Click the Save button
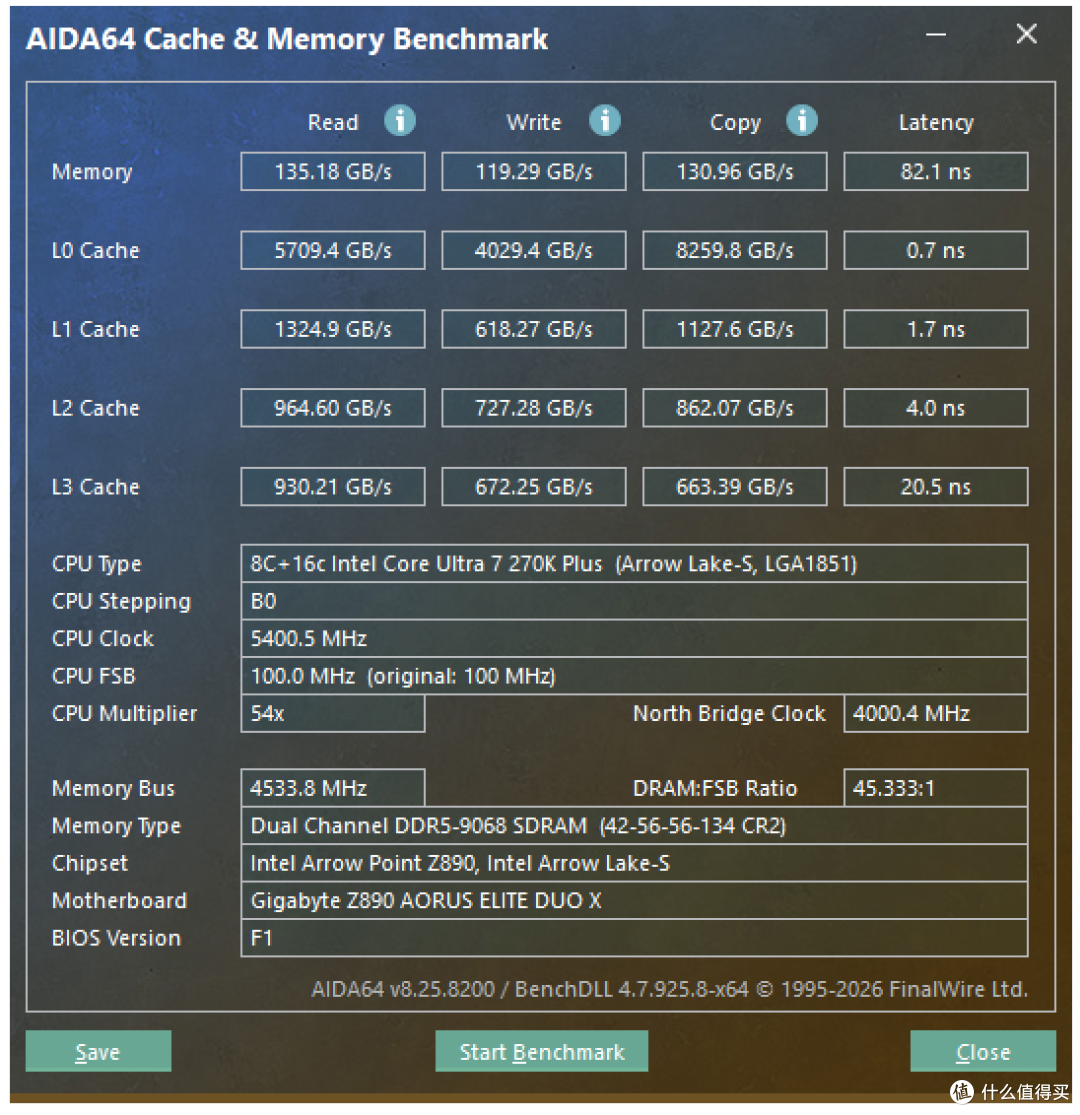This screenshot has height=1115, width=1080. click(x=98, y=1050)
